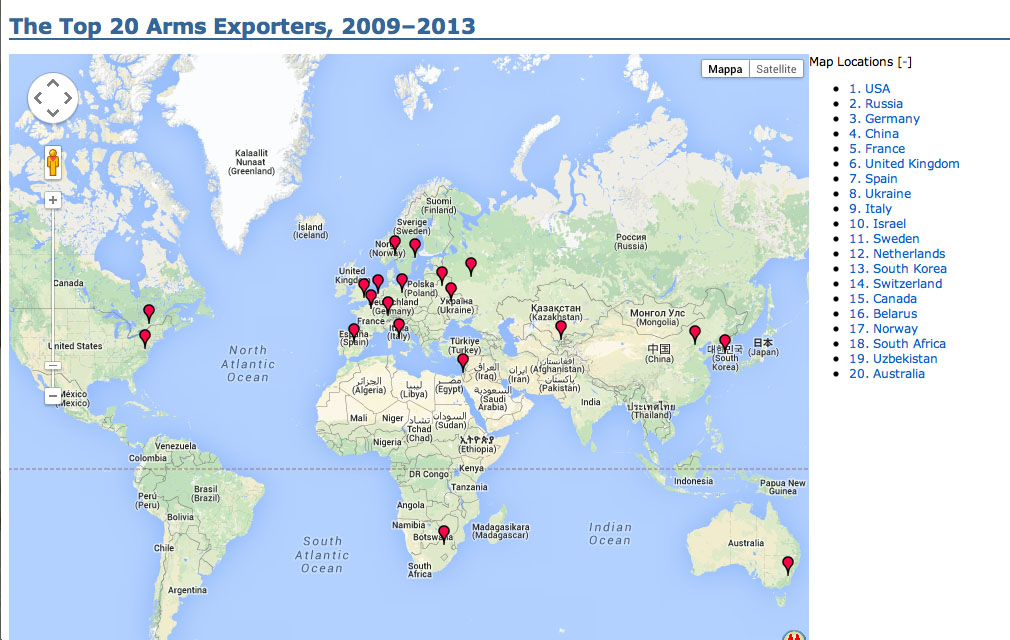This screenshot has width=1010, height=640.
Task: Collapse the Map Locations list
Action: pyautogui.click(x=904, y=62)
